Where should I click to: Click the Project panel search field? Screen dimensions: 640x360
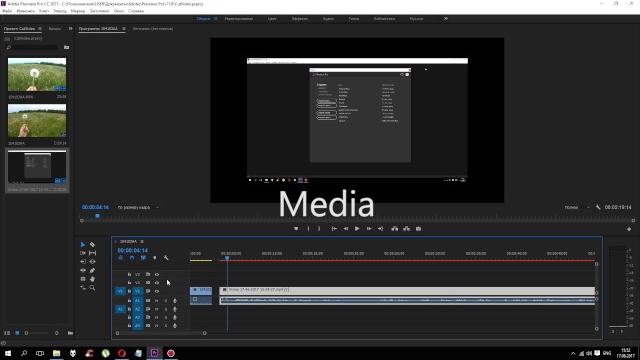pos(32,47)
